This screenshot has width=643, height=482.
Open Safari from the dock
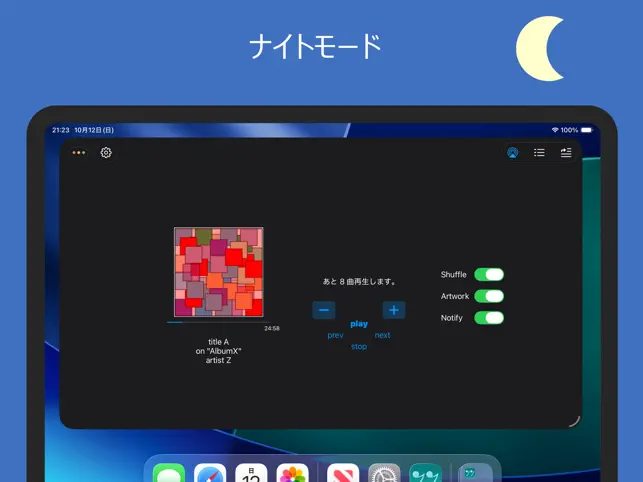210,473
